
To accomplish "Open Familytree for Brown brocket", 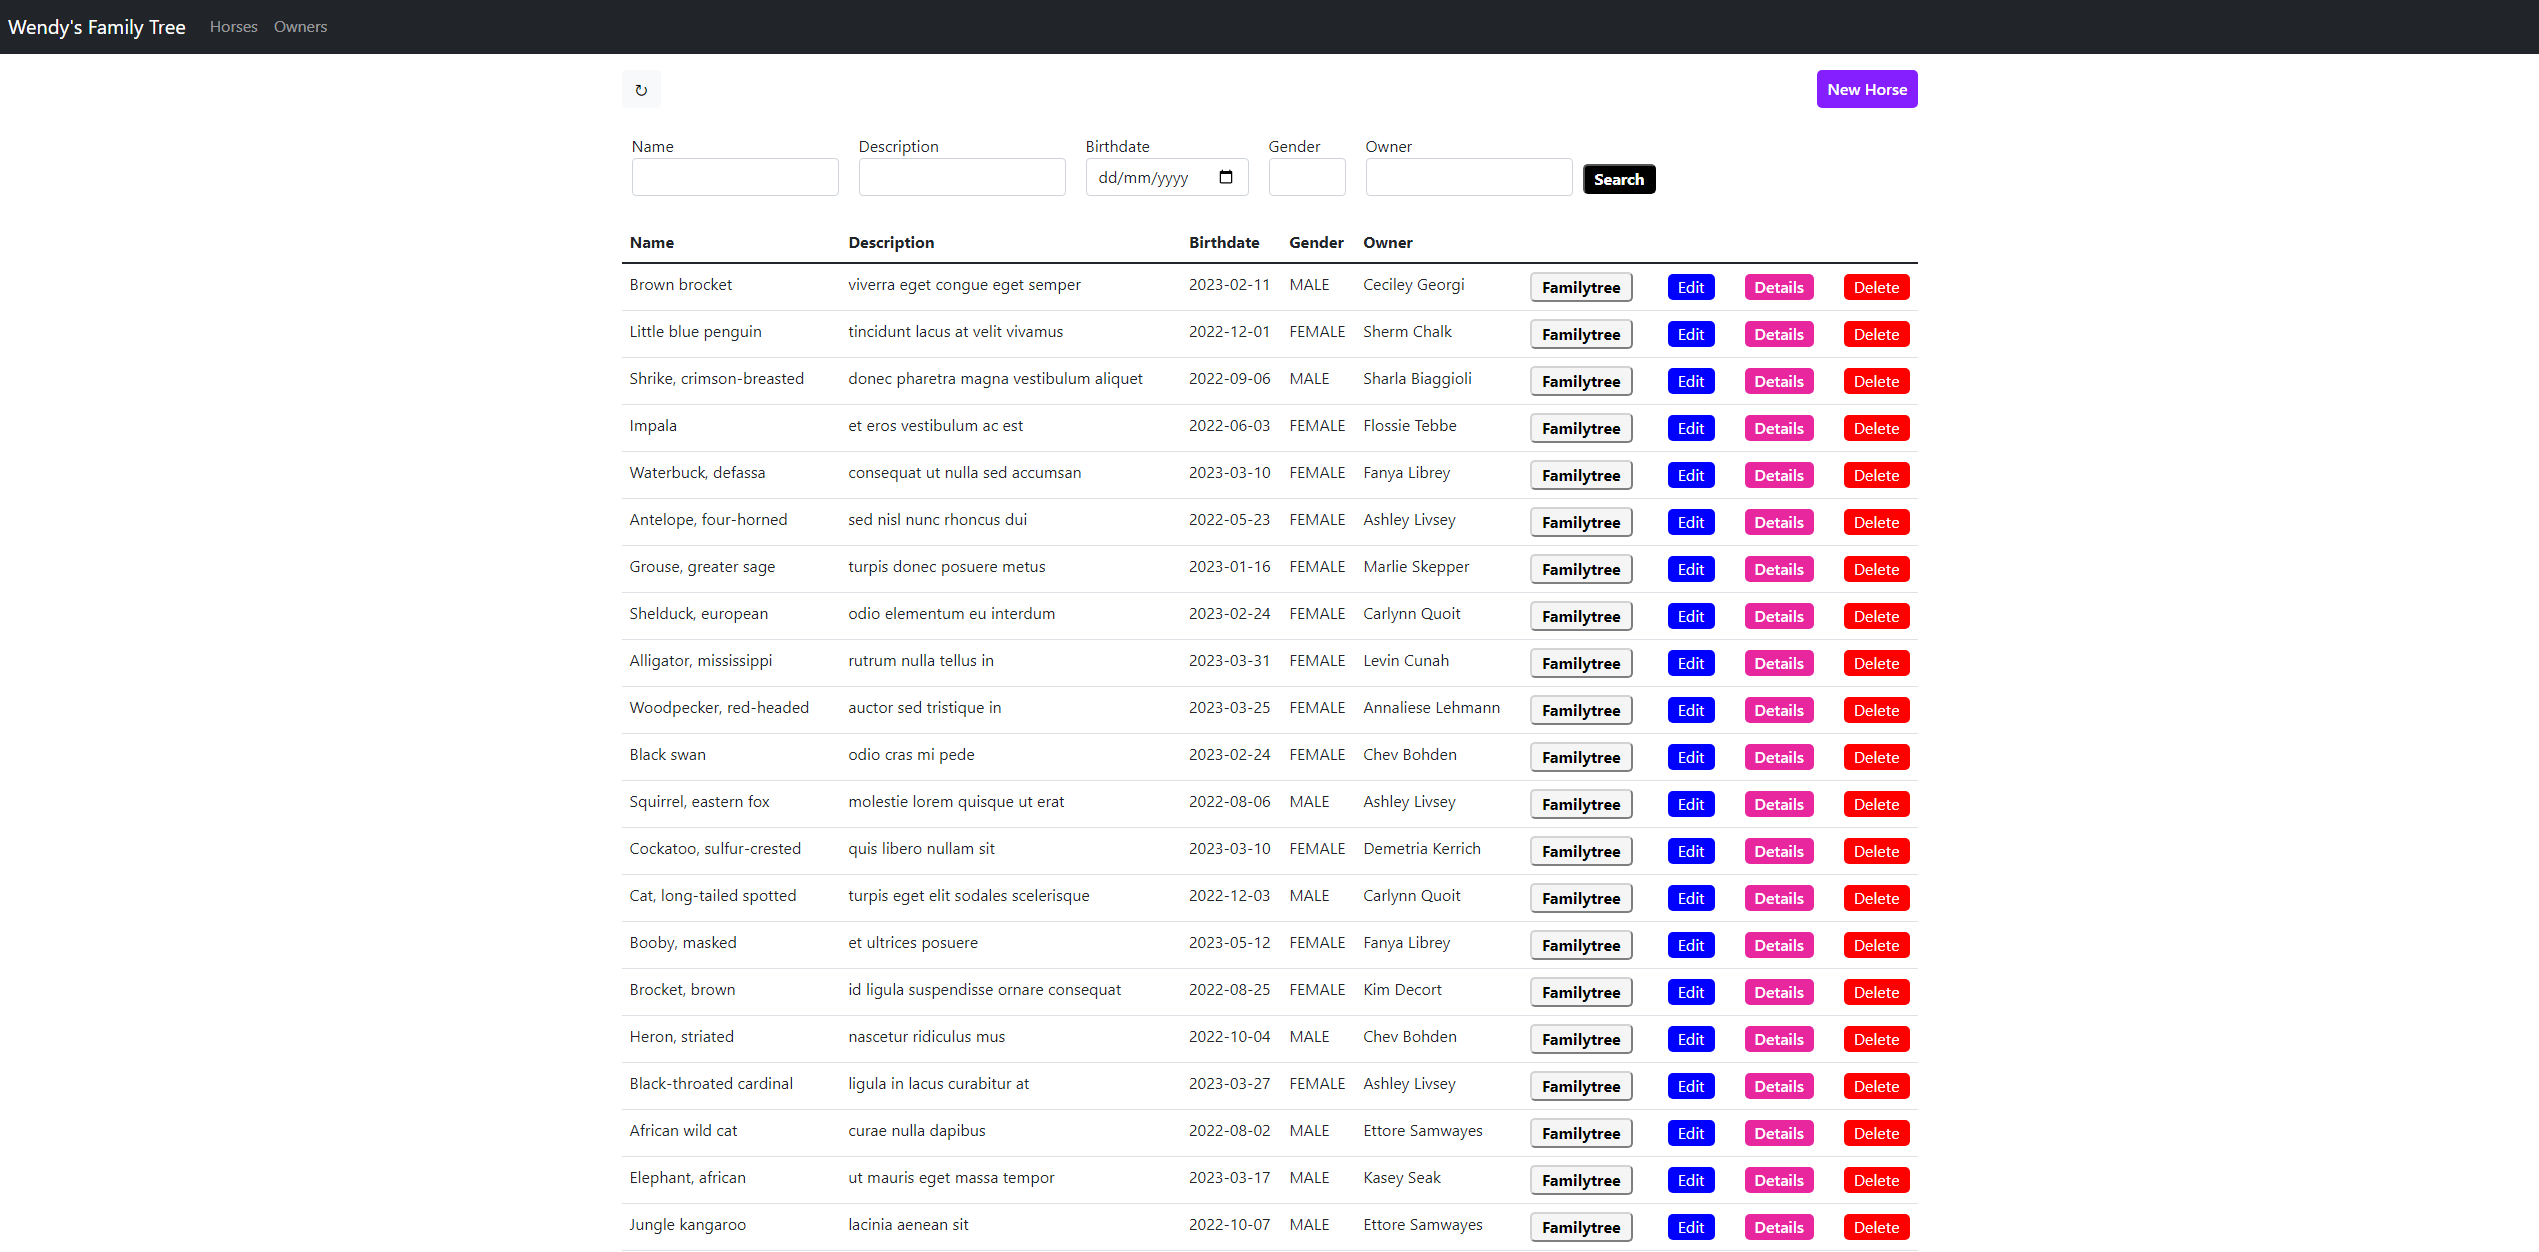I will pos(1580,287).
